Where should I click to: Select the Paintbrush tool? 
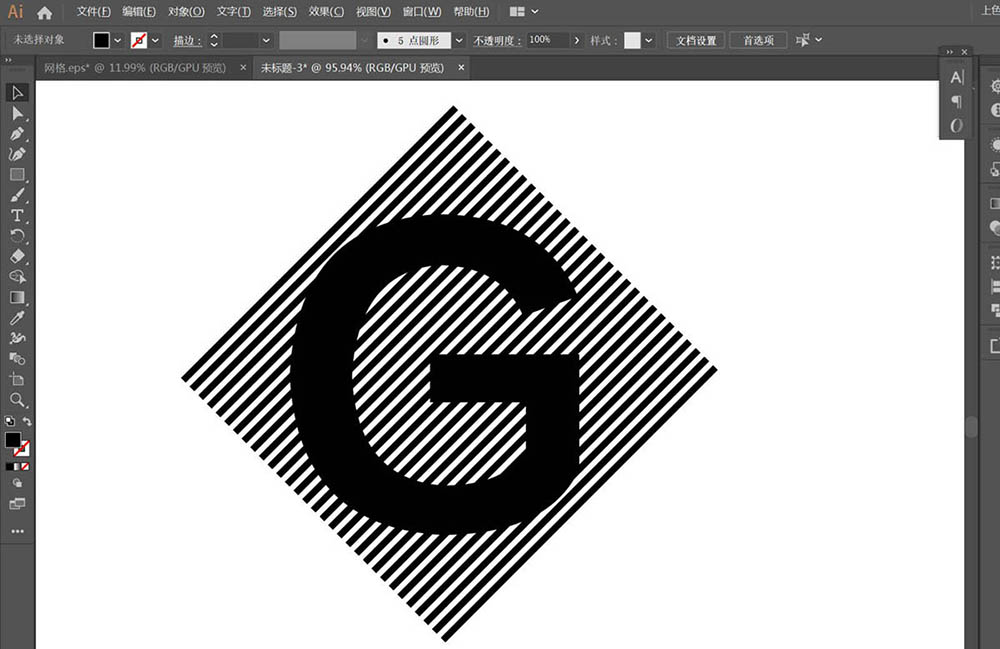pos(17,195)
